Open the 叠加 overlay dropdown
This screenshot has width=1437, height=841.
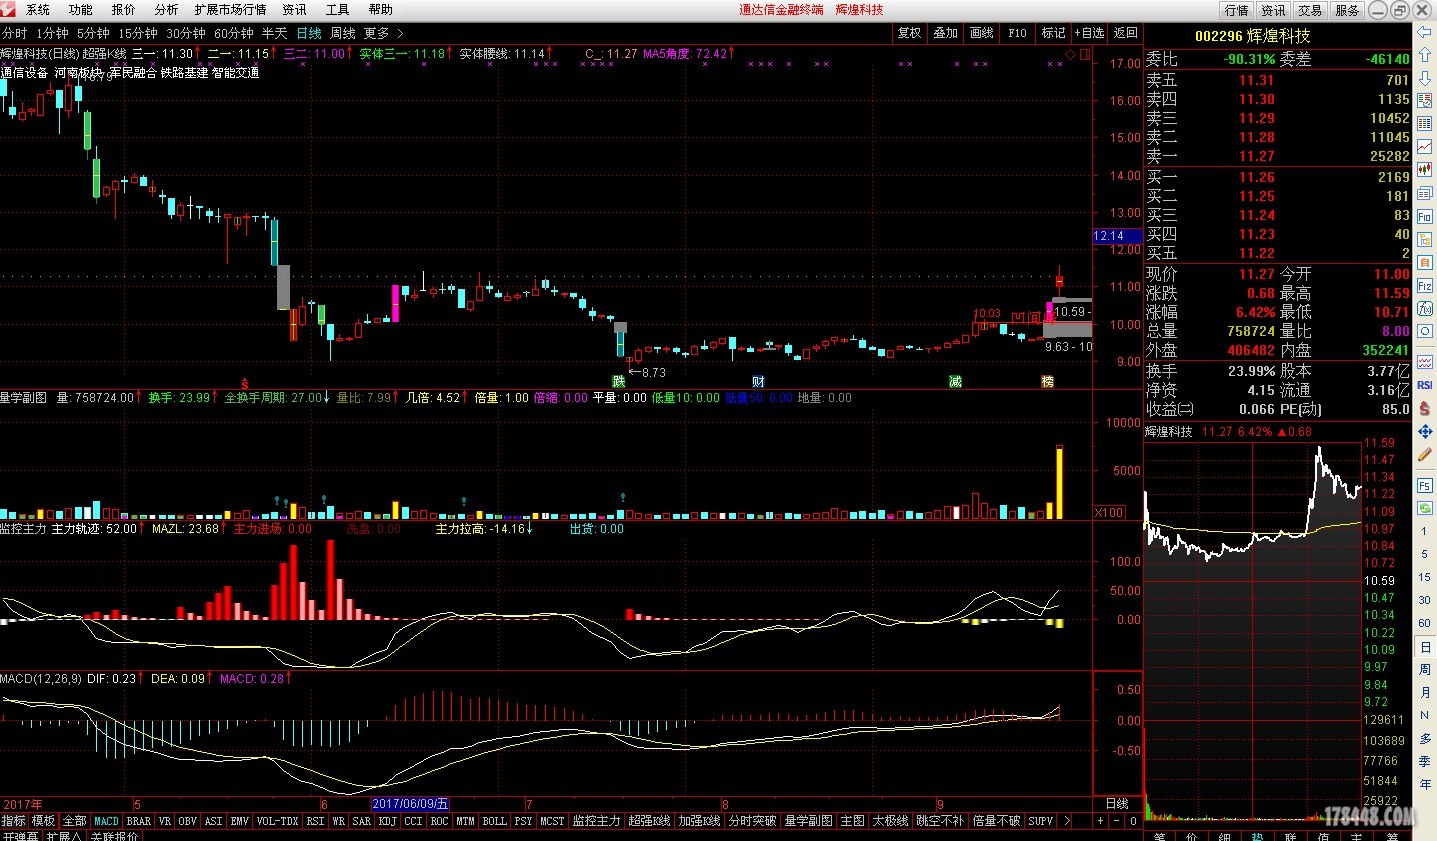945,33
